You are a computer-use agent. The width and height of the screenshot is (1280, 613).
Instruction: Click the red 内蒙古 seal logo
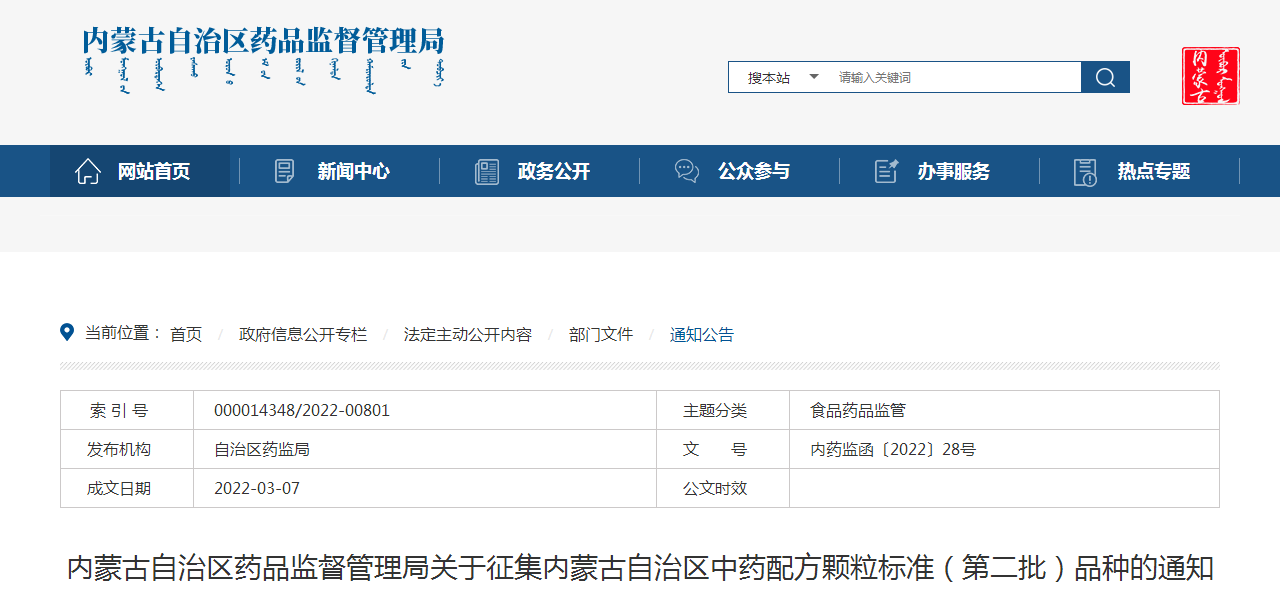[x=1211, y=76]
